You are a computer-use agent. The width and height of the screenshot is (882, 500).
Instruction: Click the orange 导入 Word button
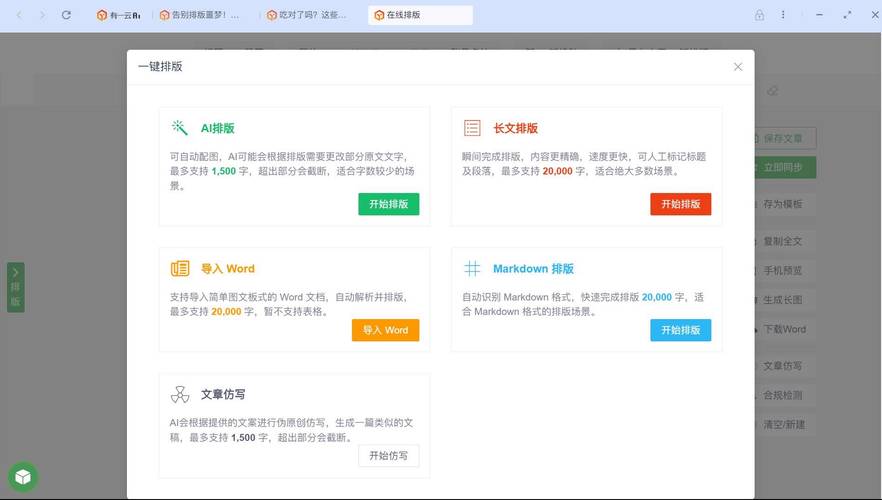385,330
